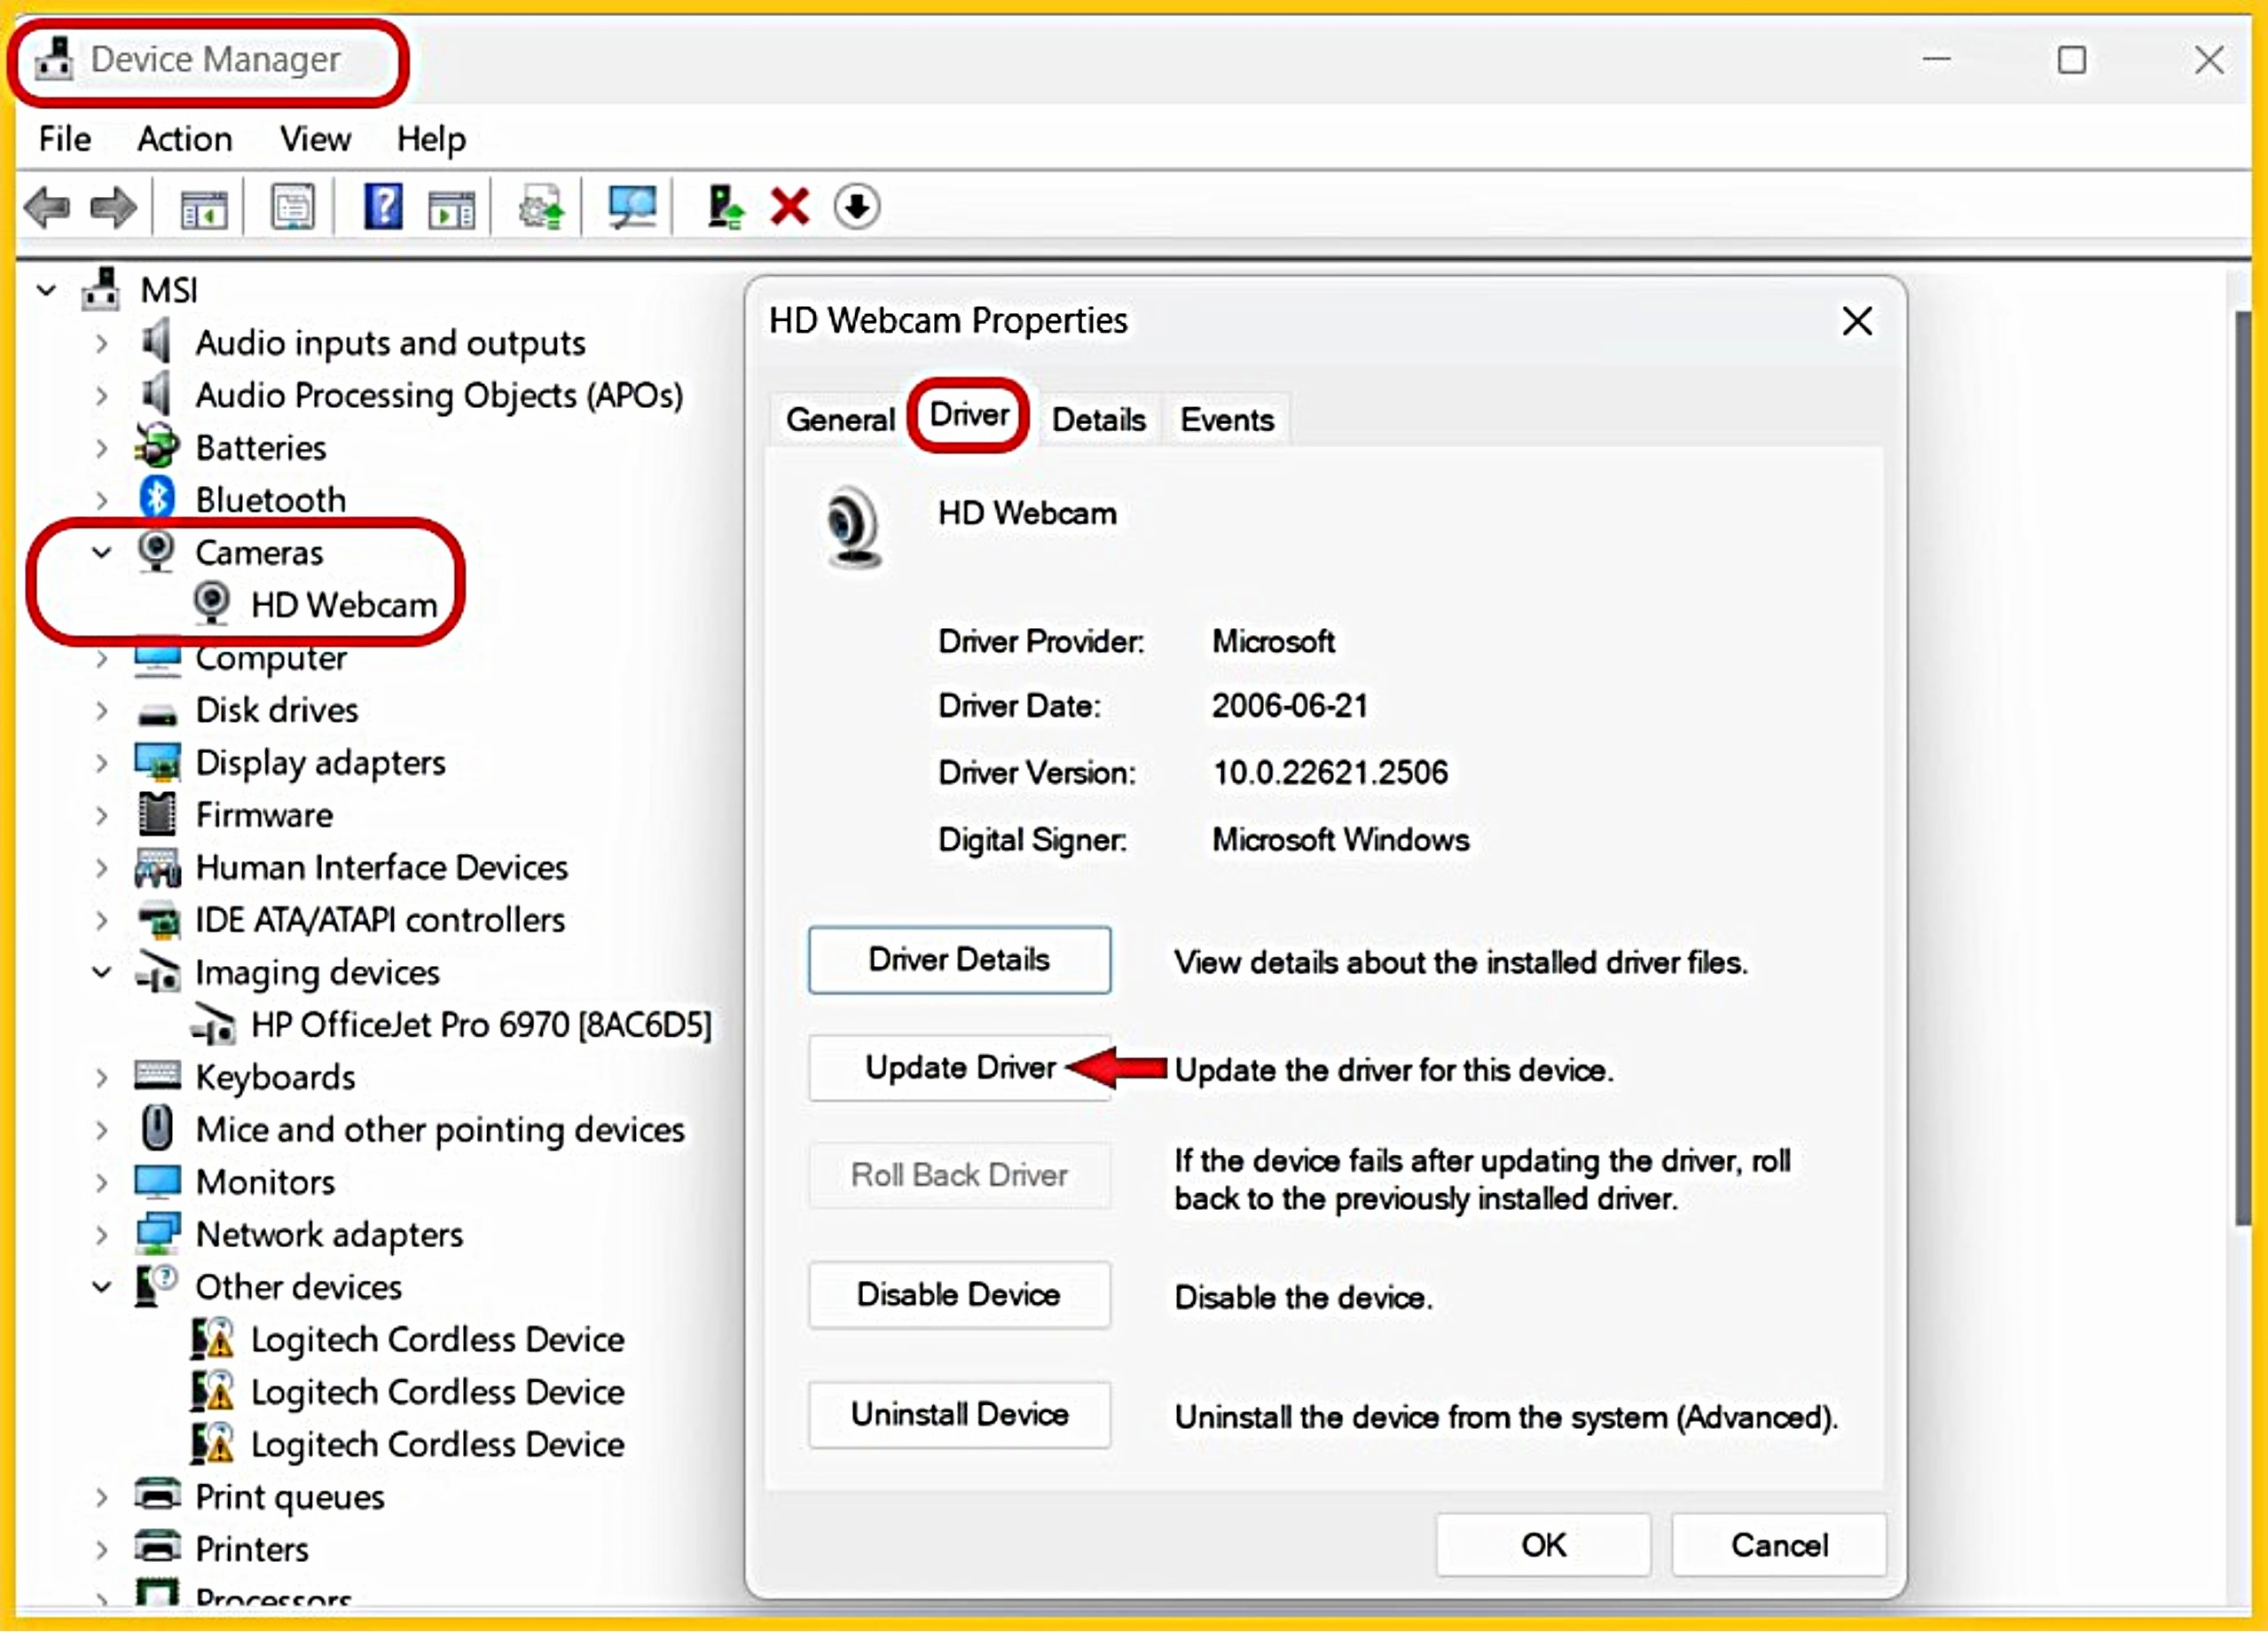
Task: Click the Driver Details button
Action: pyautogui.click(x=959, y=960)
